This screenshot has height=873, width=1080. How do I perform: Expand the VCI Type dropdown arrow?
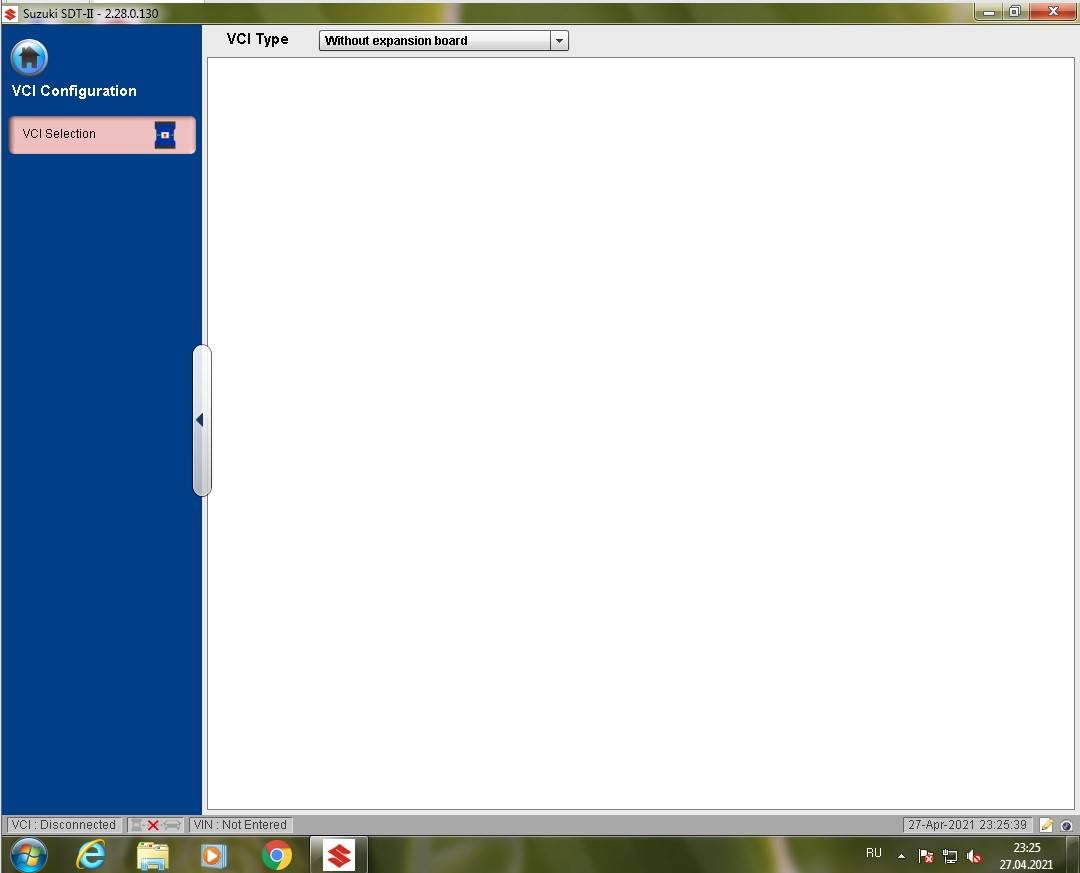pyautogui.click(x=559, y=41)
